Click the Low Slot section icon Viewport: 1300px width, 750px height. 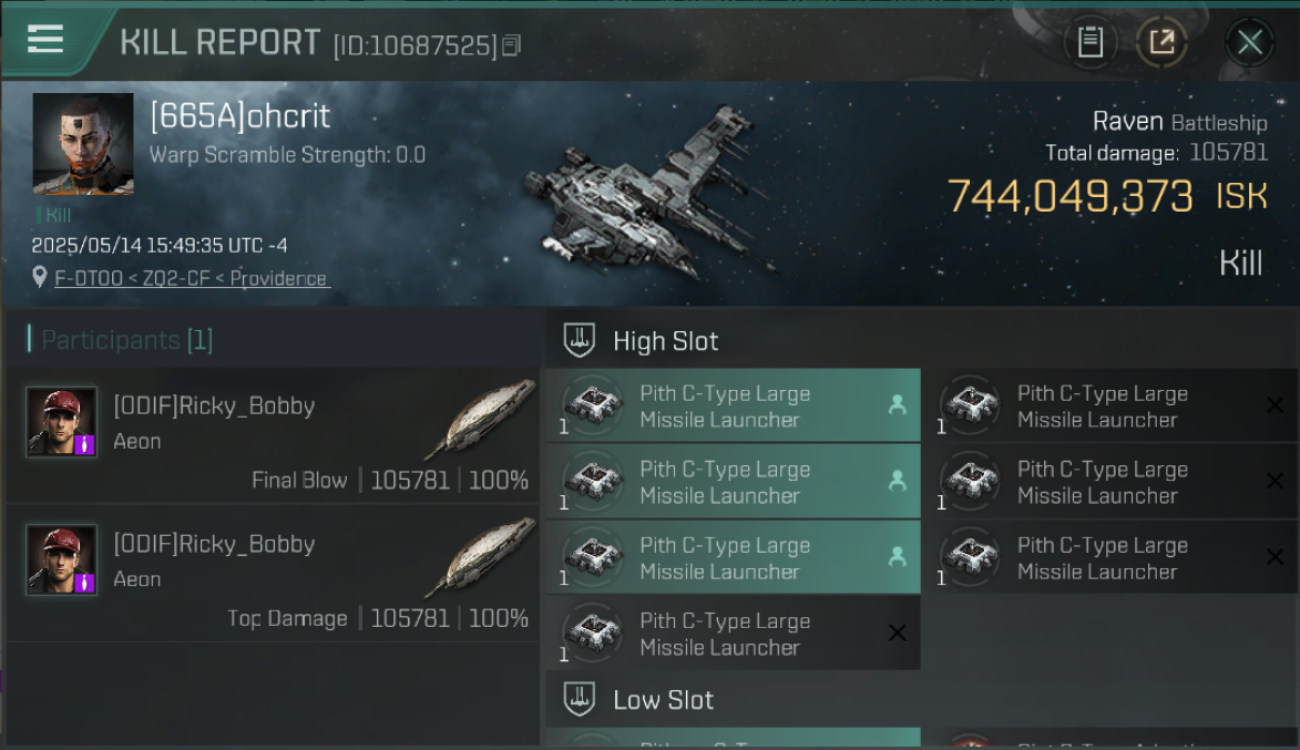click(x=580, y=699)
